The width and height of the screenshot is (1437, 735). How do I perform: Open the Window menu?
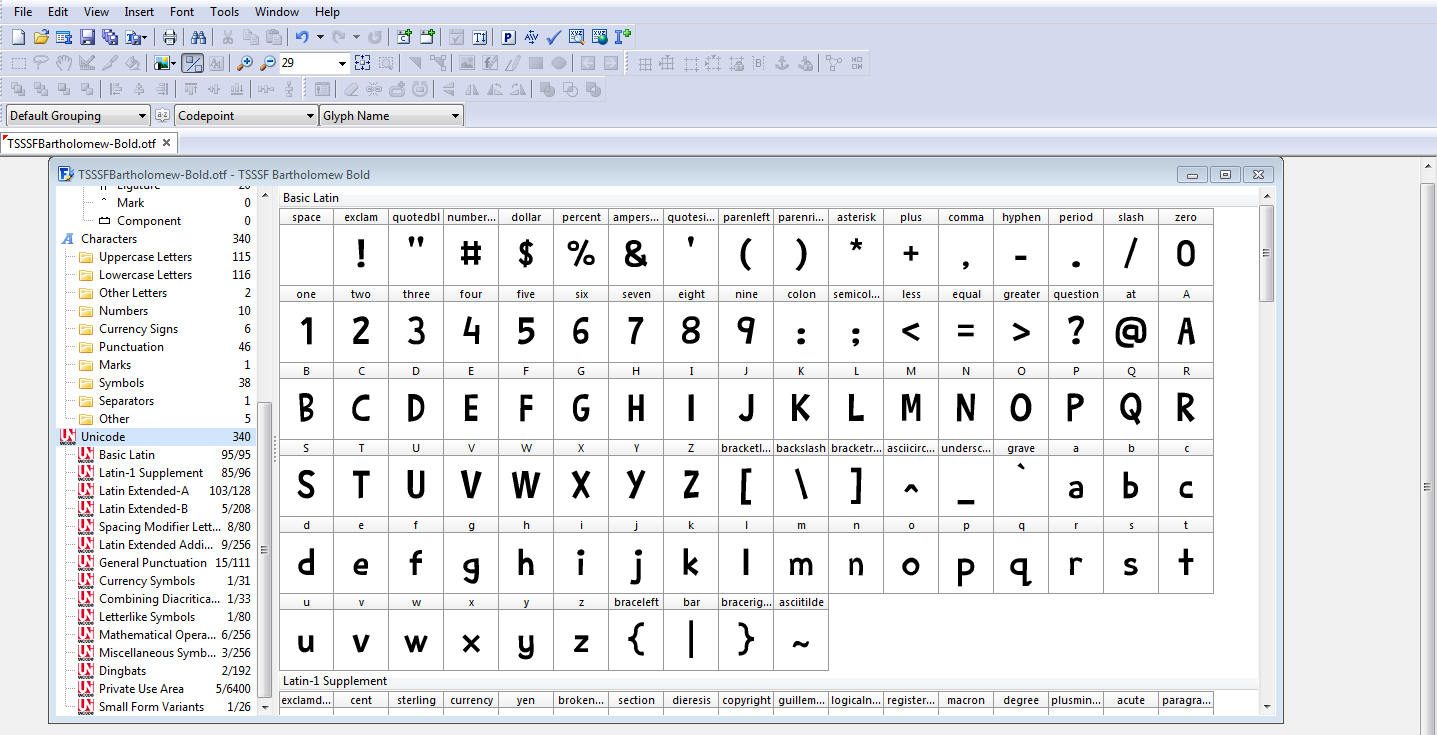pyautogui.click(x=277, y=12)
